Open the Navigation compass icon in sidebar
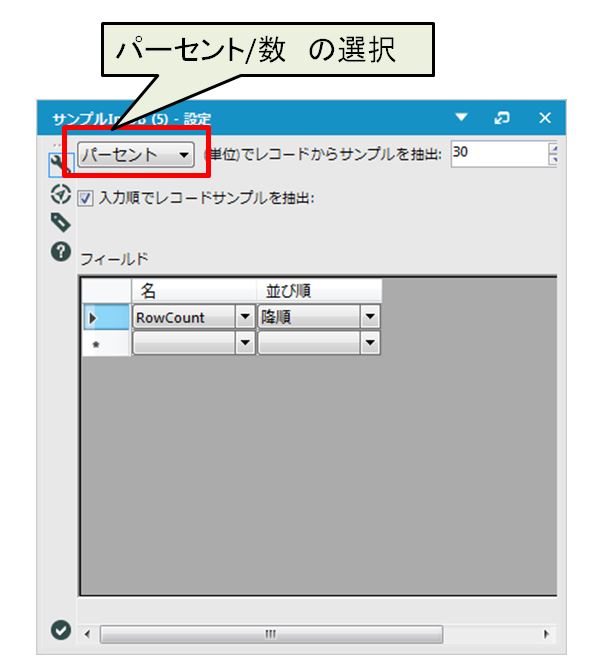612x669 pixels. coord(59,194)
